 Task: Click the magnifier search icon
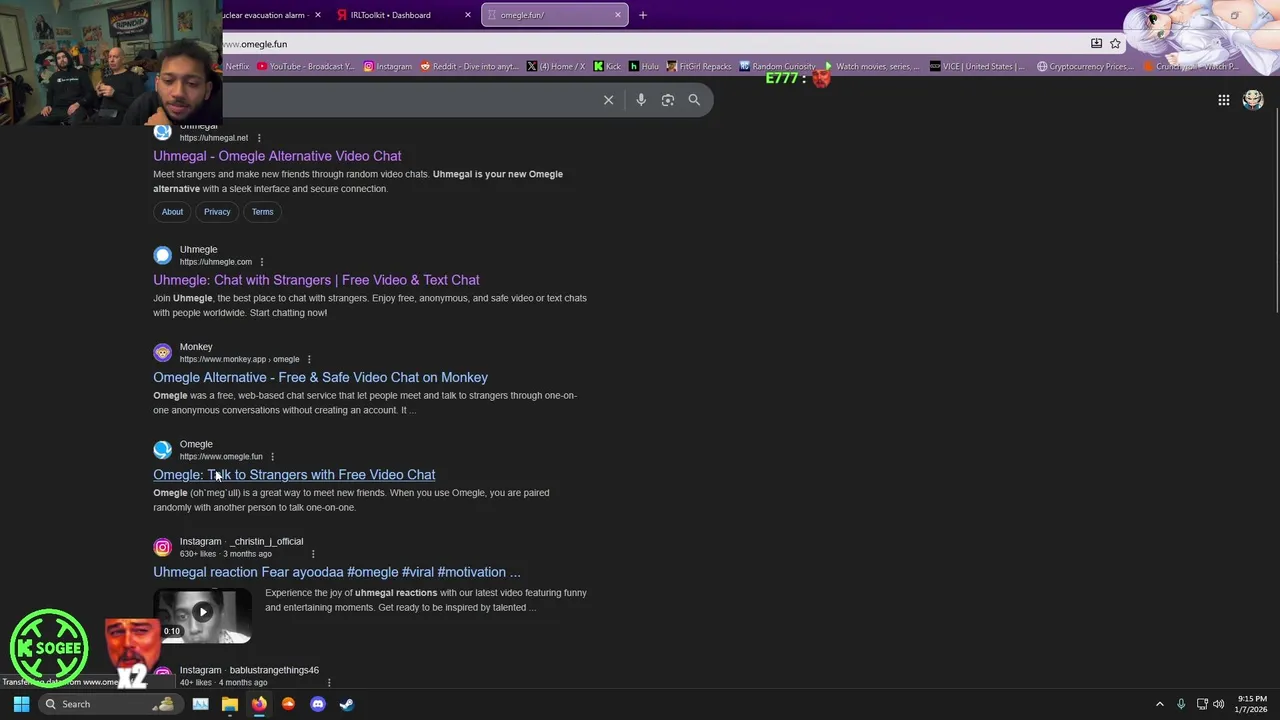[694, 100]
